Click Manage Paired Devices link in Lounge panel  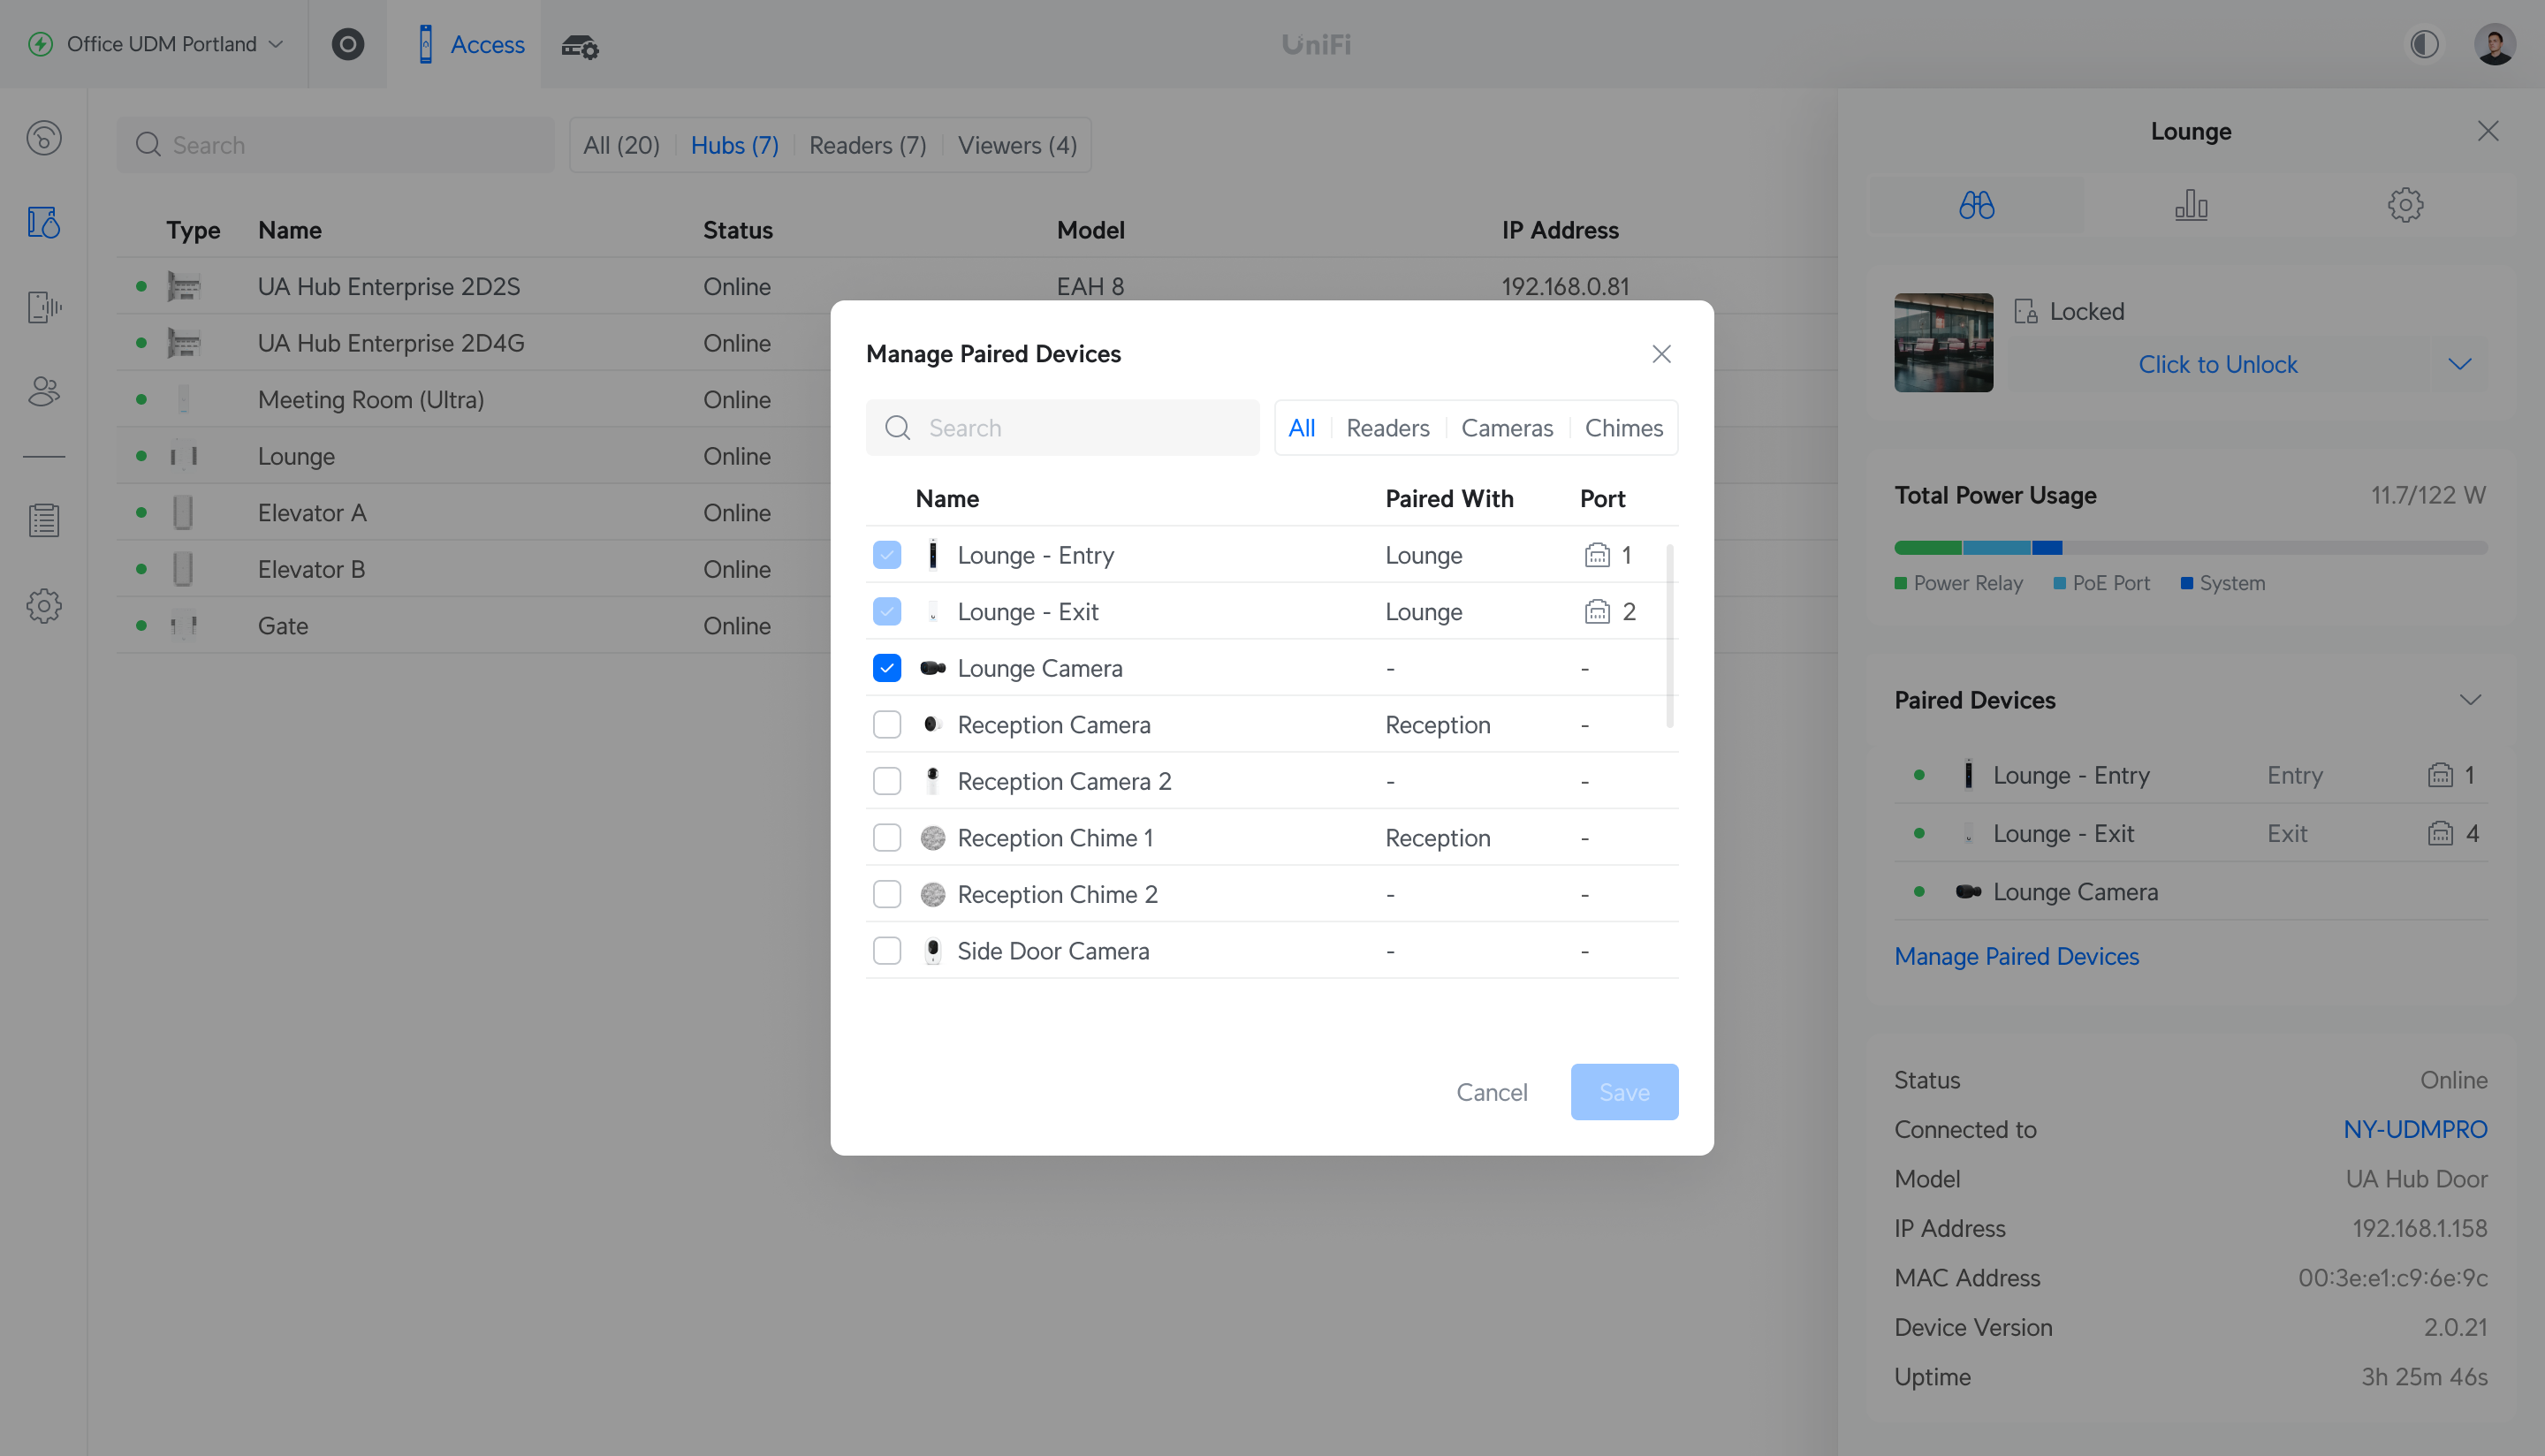tap(2017, 956)
